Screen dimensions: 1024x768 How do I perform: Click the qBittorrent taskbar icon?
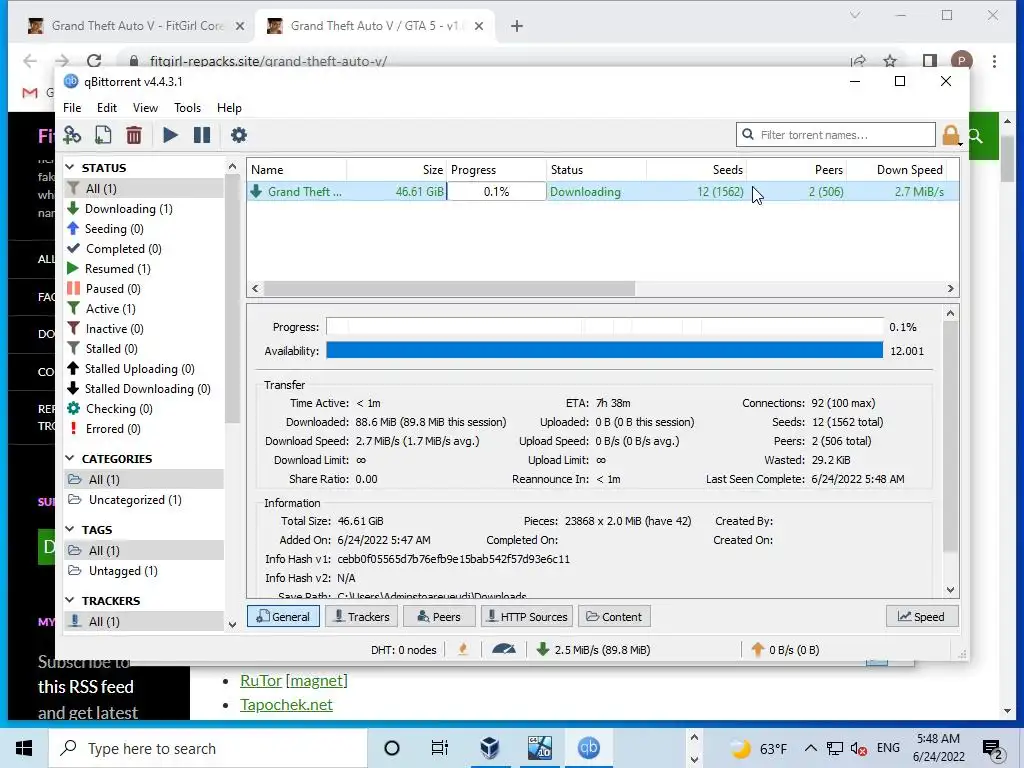(588, 748)
